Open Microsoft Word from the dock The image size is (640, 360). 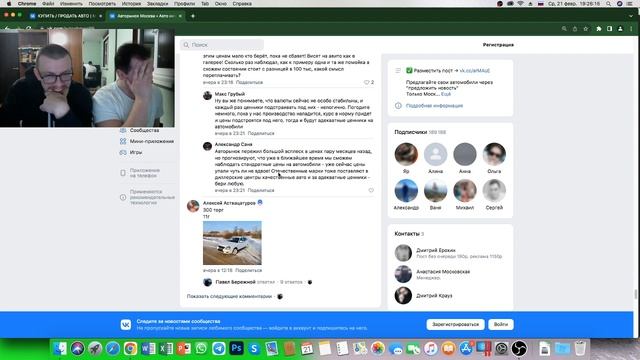coord(148,348)
